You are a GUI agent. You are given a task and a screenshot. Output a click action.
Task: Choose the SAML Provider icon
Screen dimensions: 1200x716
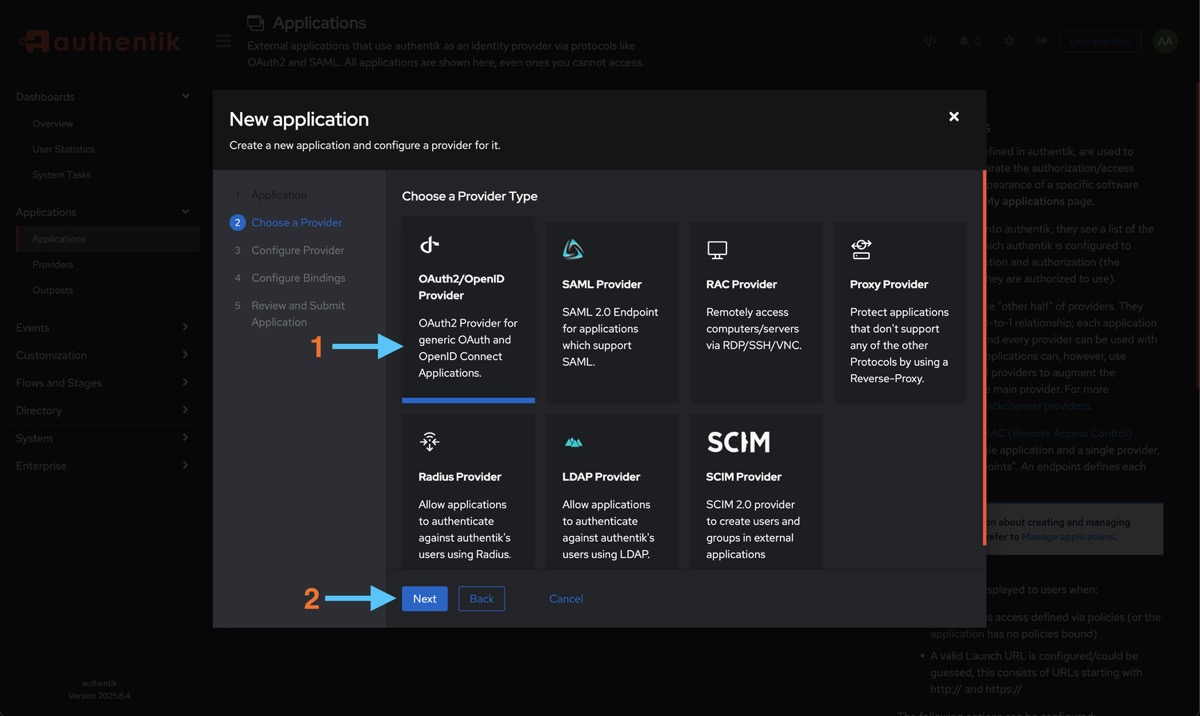573,249
